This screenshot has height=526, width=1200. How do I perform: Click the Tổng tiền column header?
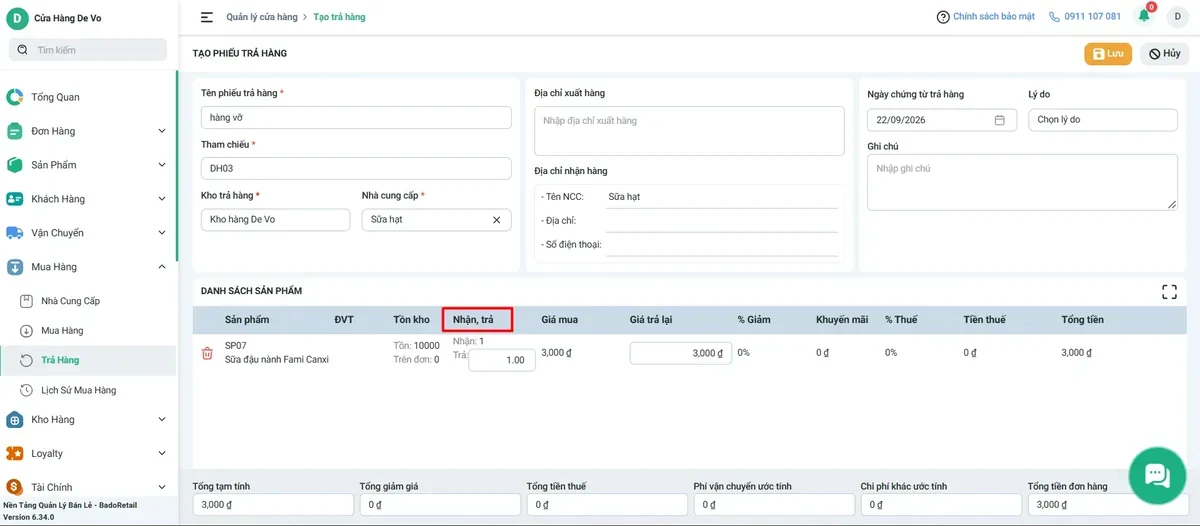1082,320
